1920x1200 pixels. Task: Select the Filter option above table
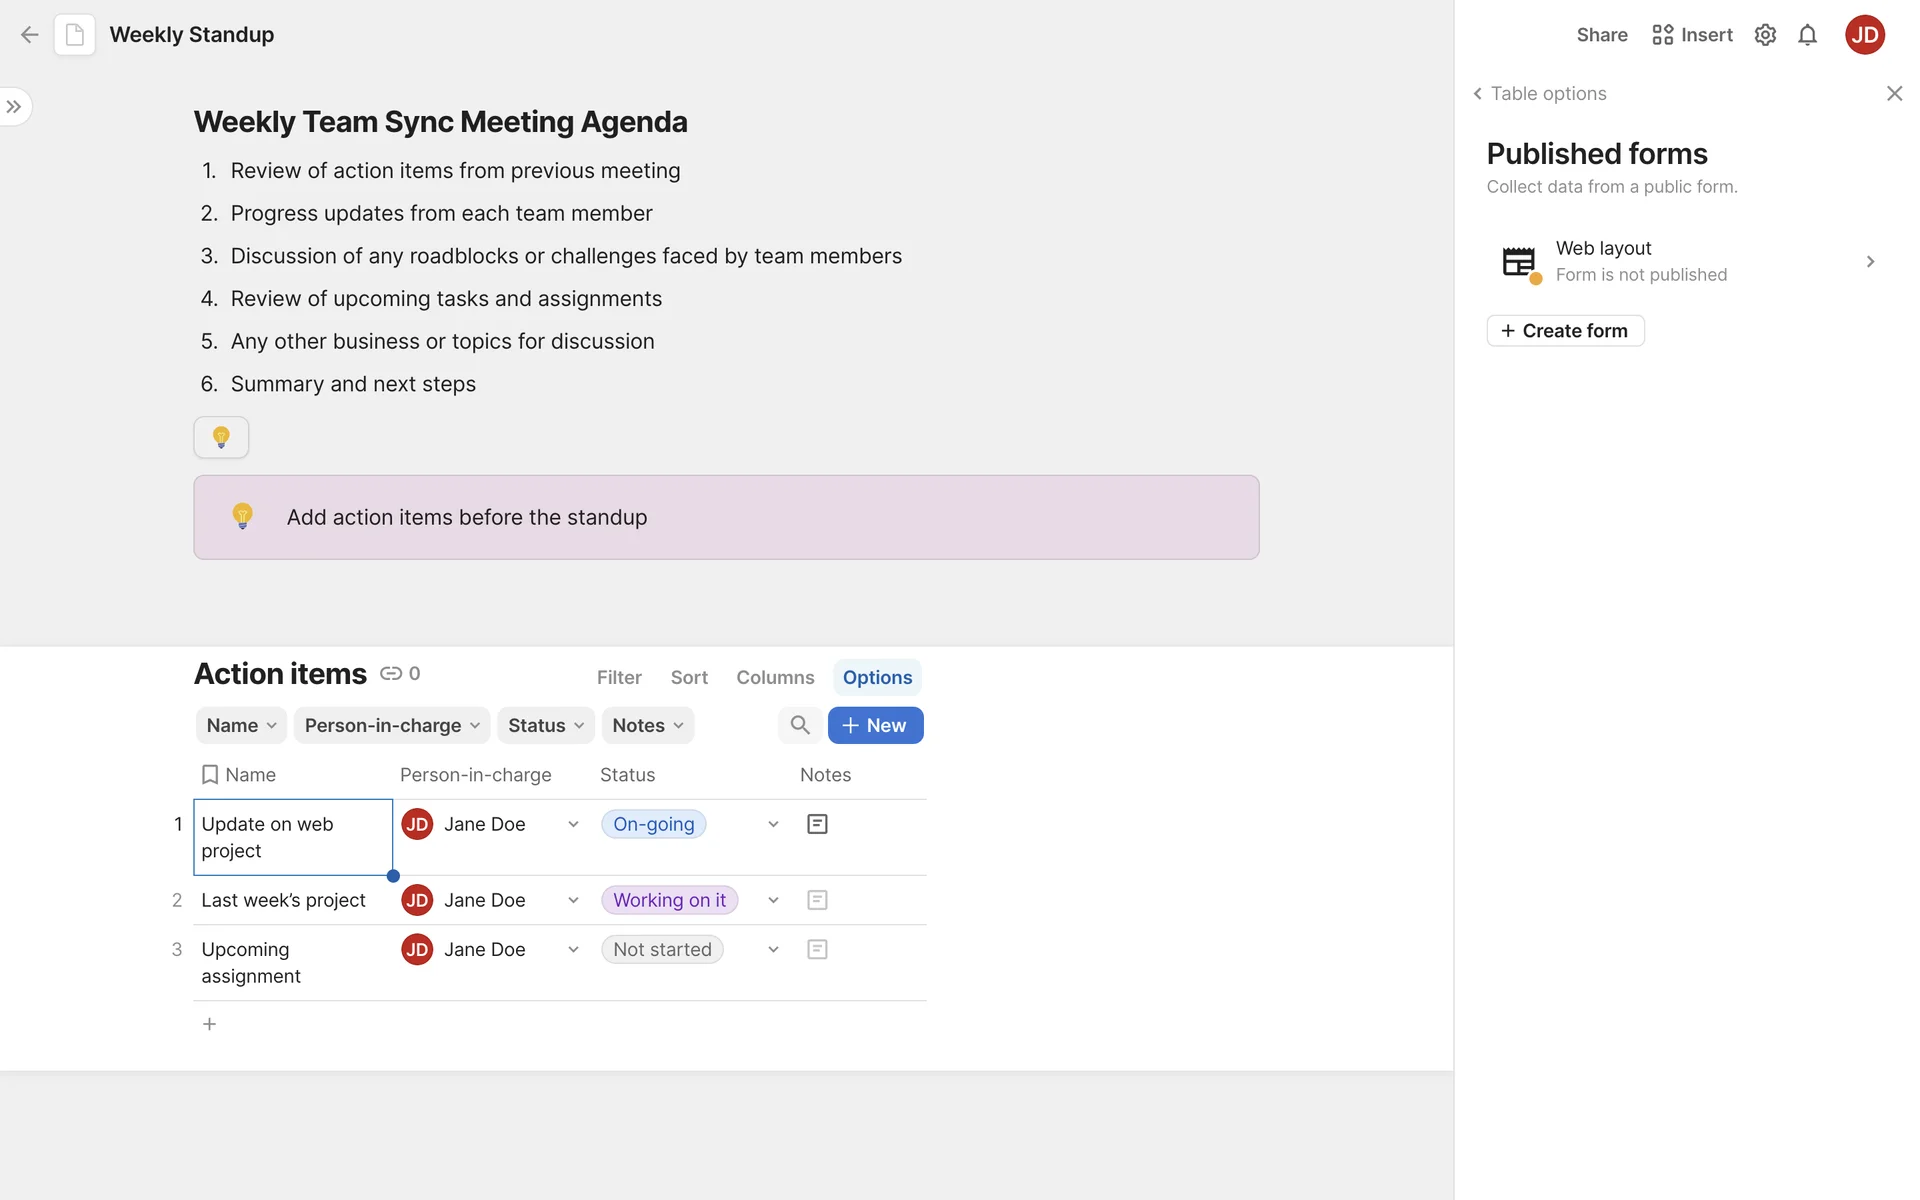[x=619, y=677]
